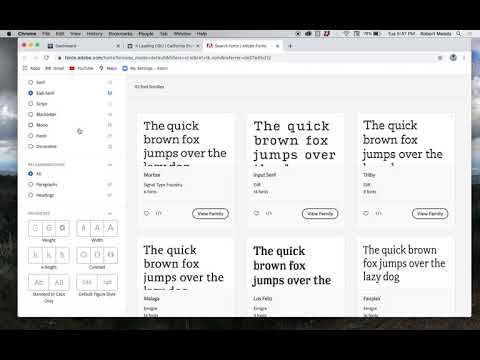Collapse the Recommendations section chevron

click(110, 165)
